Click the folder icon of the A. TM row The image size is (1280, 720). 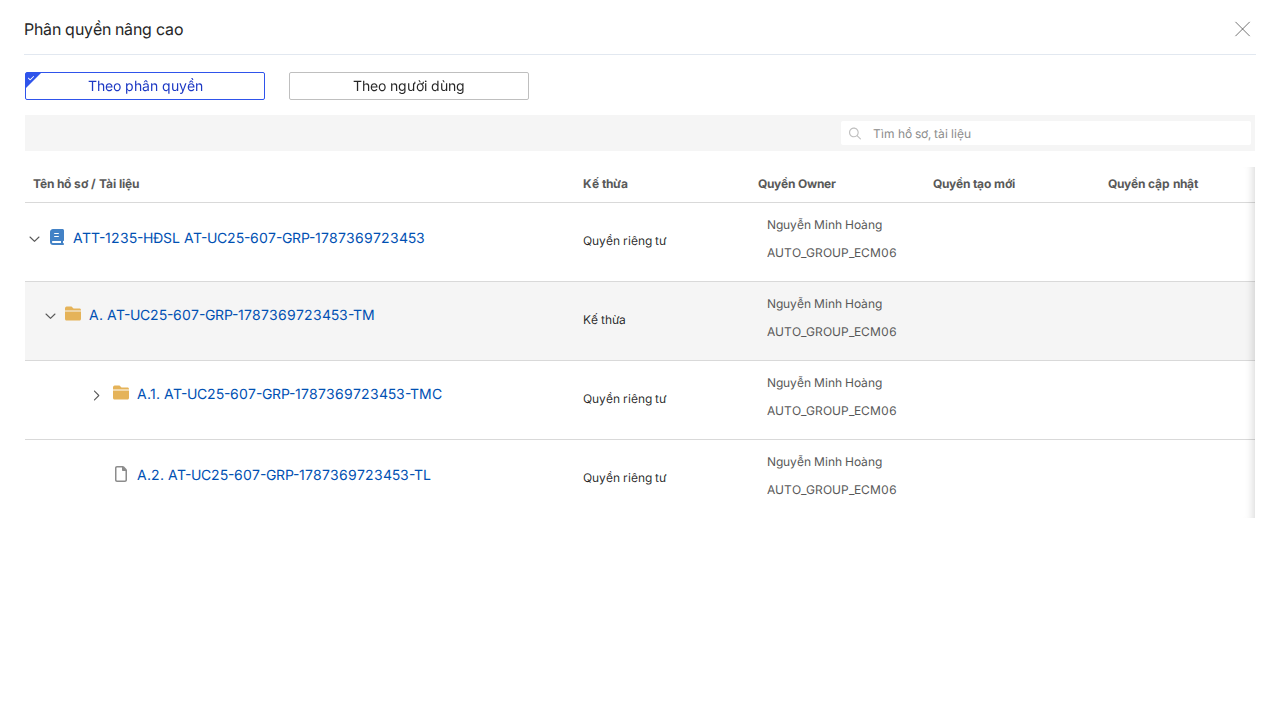73,314
